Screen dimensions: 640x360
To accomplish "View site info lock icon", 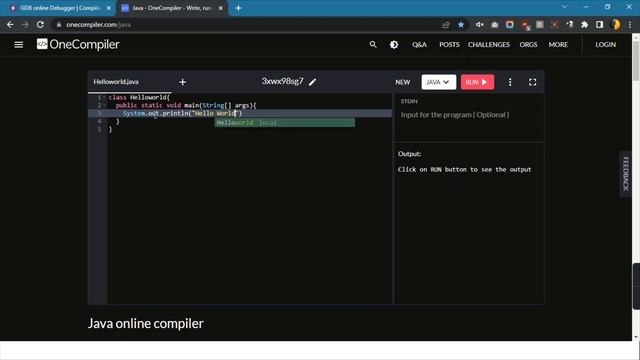I will pyautogui.click(x=59, y=24).
